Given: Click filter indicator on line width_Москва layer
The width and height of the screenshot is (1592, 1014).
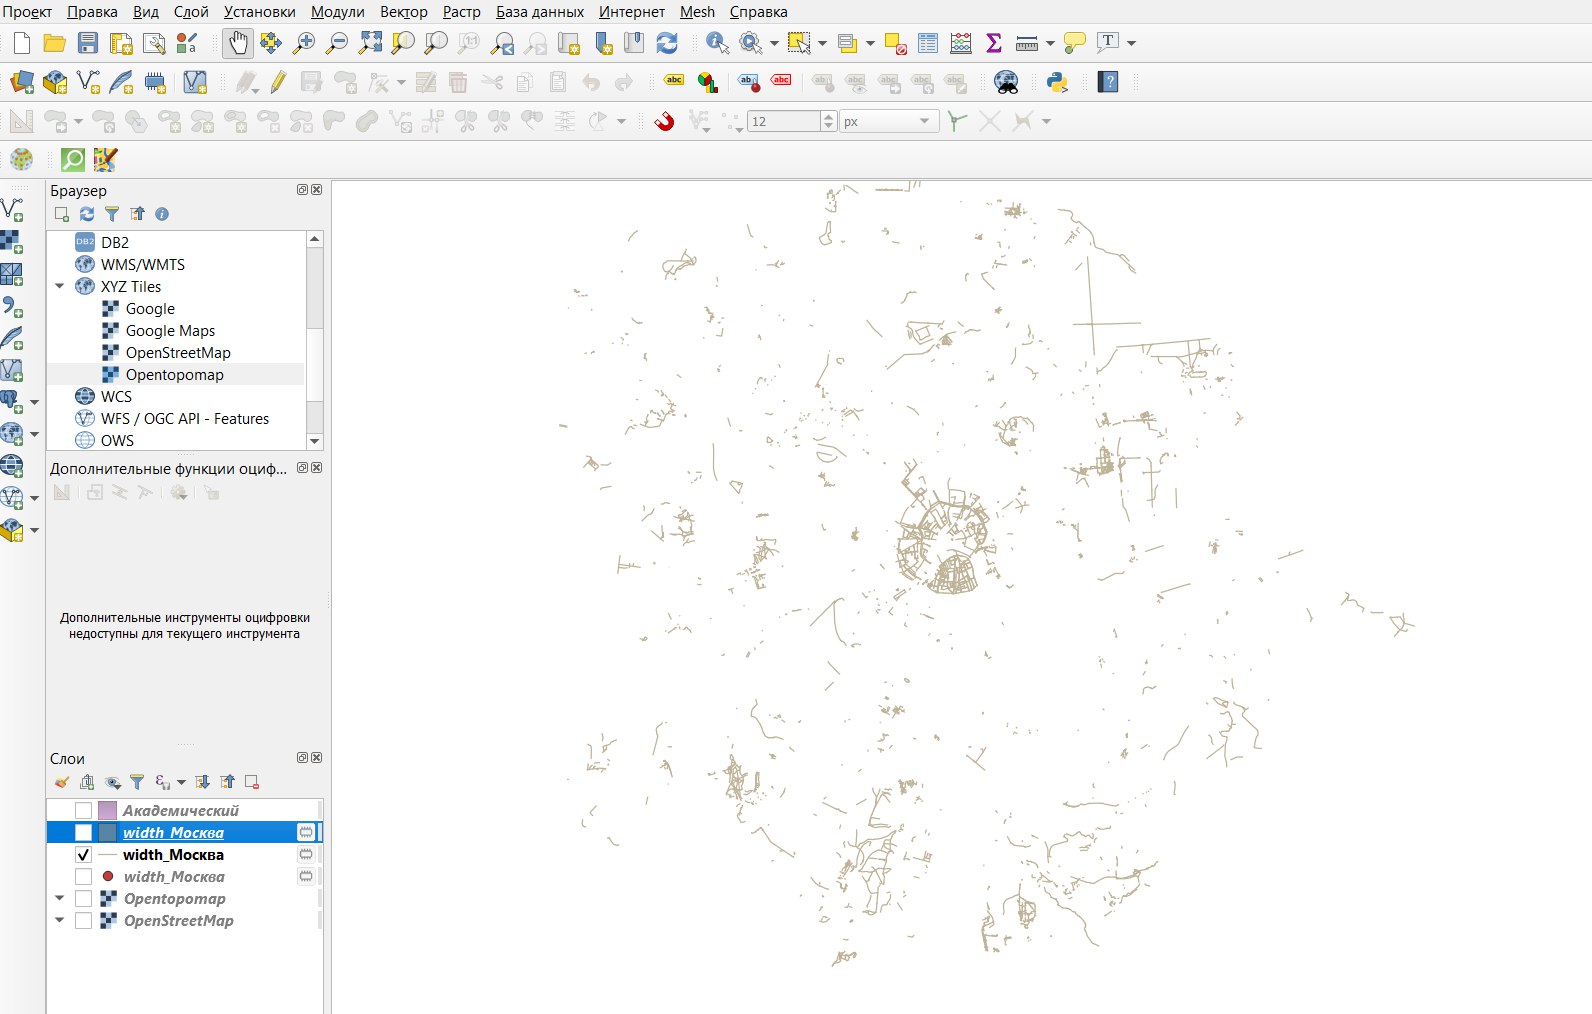Looking at the screenshot, I should [306, 855].
